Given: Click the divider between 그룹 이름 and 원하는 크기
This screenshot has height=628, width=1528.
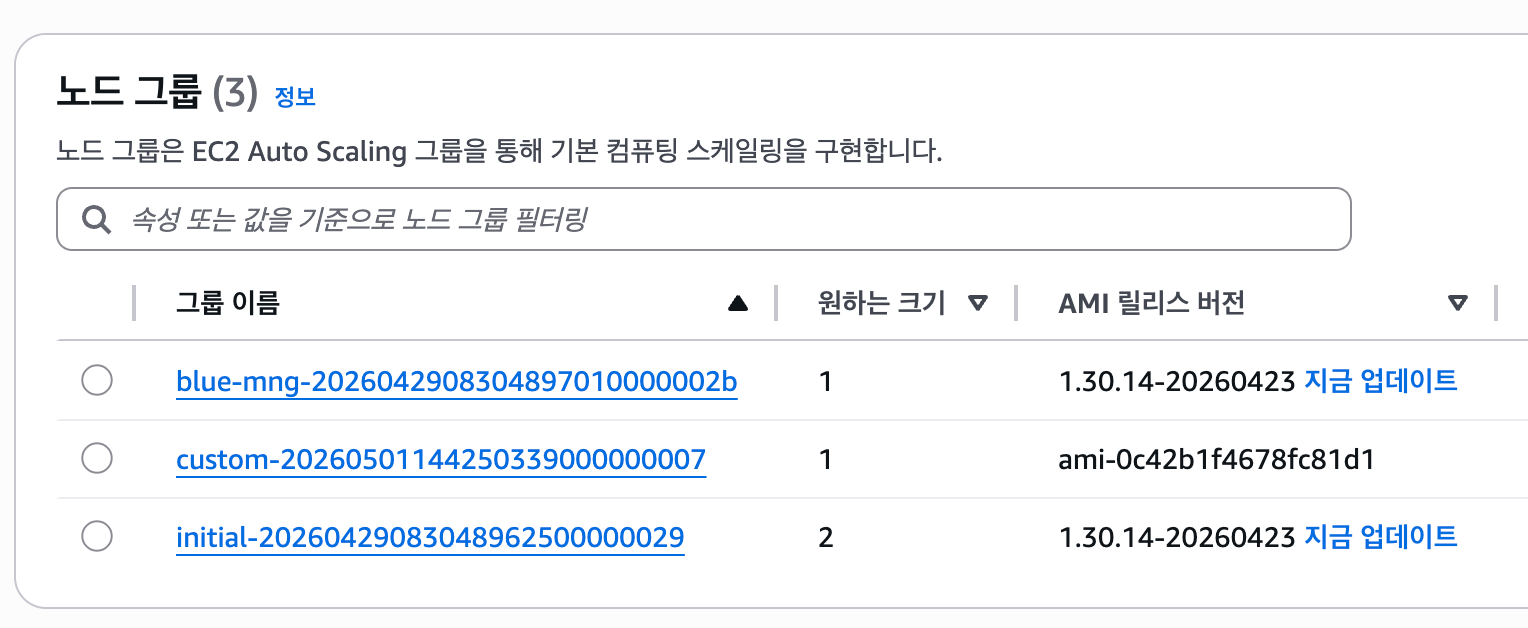Looking at the screenshot, I should pos(776,303).
